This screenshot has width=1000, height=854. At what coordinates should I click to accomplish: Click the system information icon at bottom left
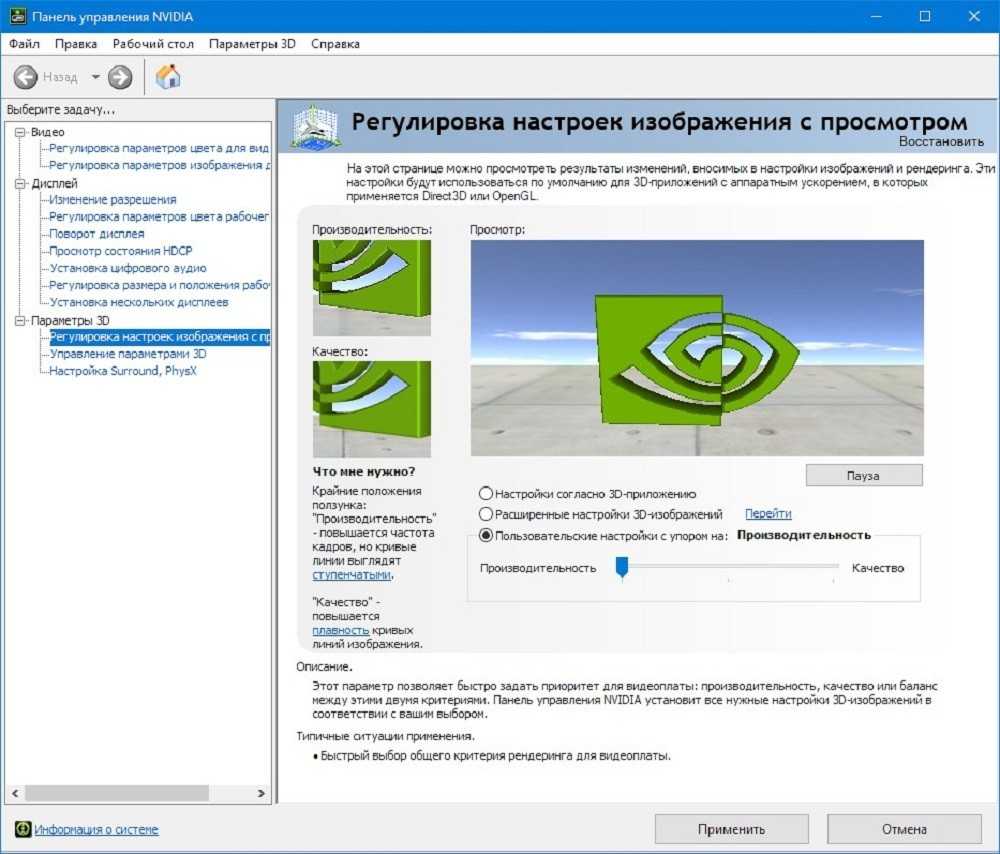pyautogui.click(x=22, y=829)
